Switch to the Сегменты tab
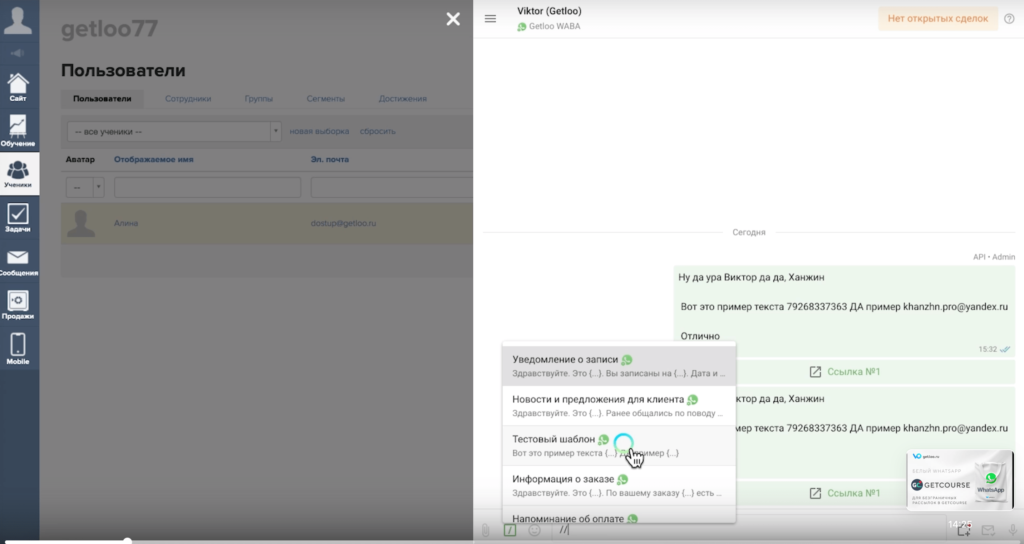This screenshot has height=544, width=1024. [x=326, y=99]
